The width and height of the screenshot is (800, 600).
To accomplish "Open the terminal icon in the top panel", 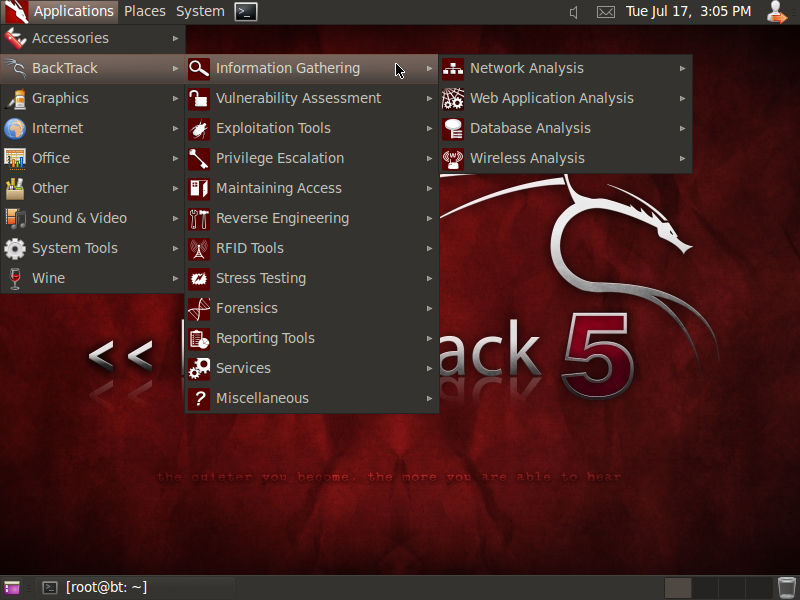I will point(245,12).
